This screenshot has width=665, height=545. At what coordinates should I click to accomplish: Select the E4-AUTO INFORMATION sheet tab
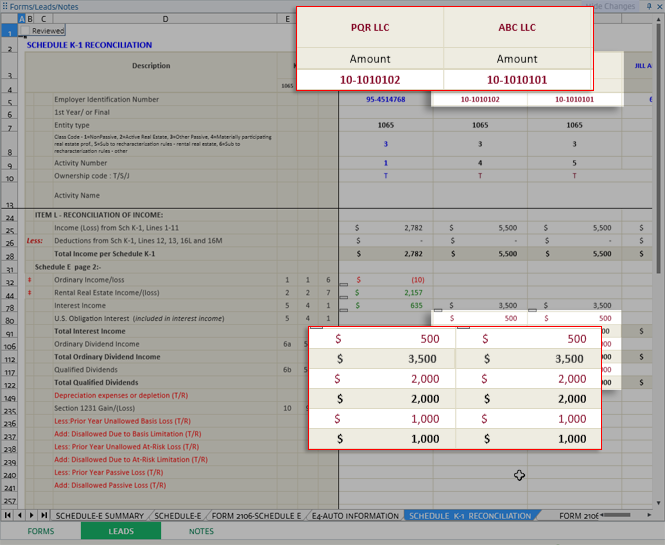[355, 516]
